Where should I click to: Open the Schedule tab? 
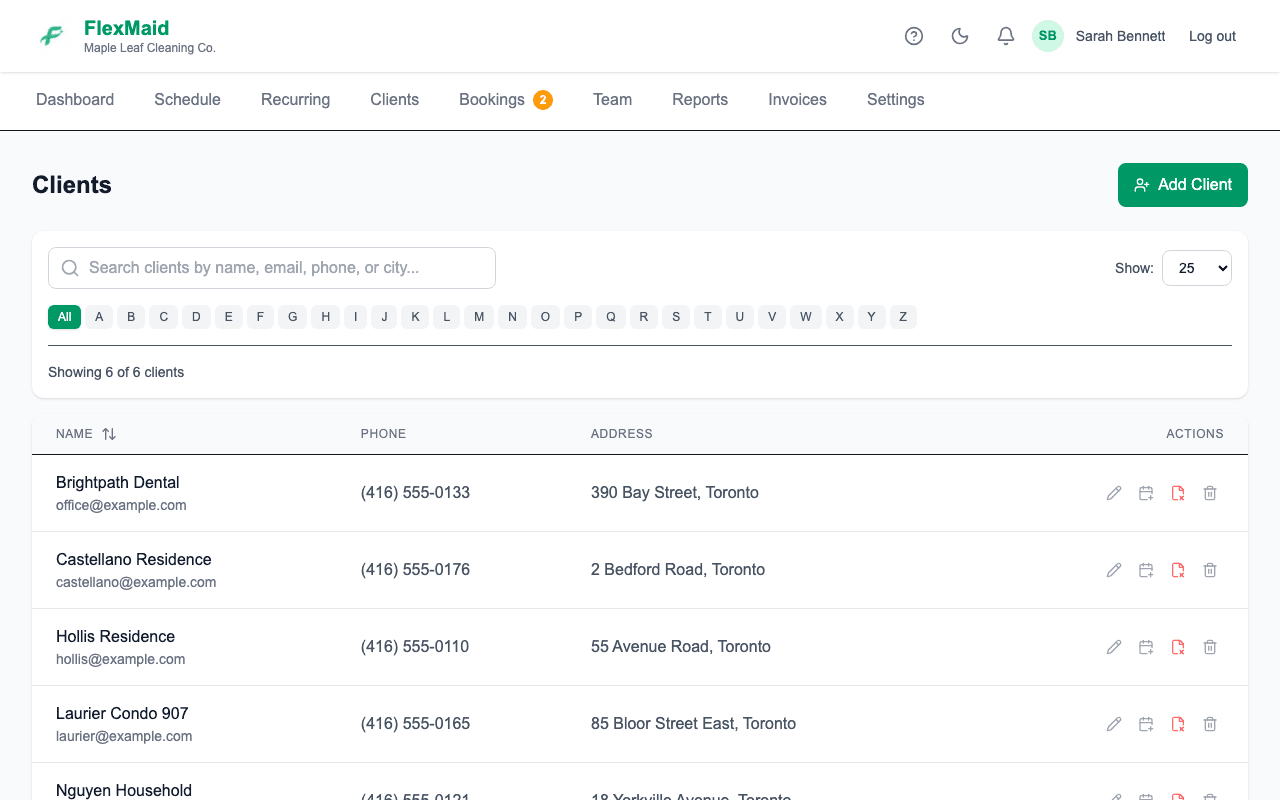pos(187,100)
